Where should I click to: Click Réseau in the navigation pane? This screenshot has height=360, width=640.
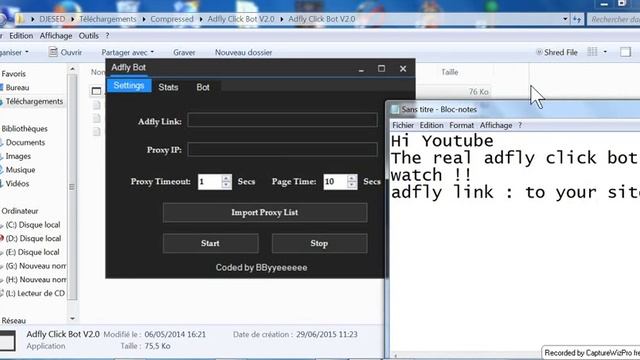[13, 320]
